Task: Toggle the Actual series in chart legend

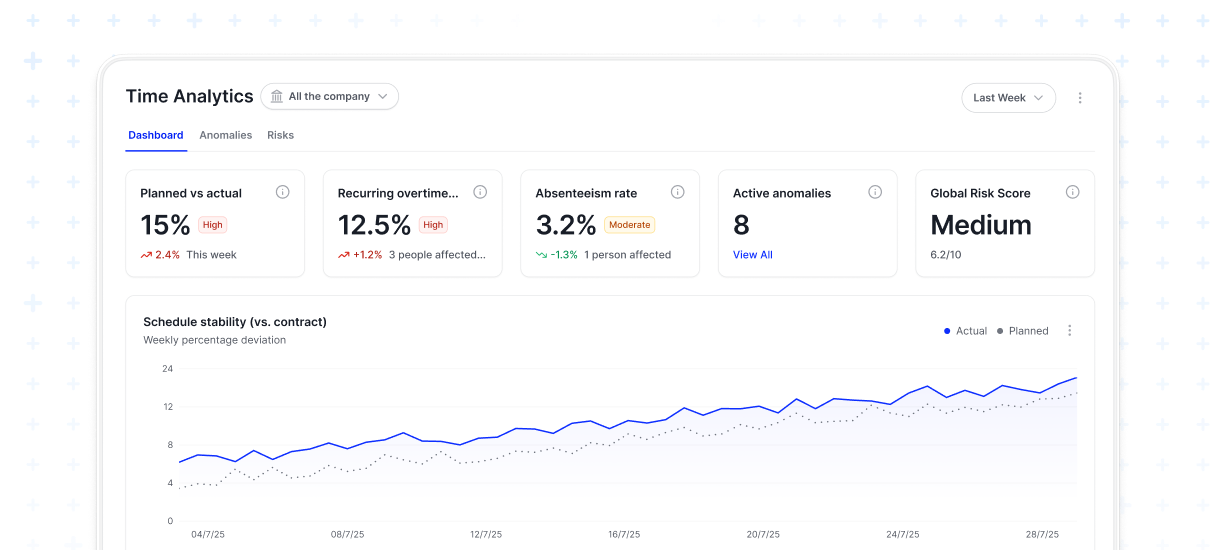Action: point(966,331)
